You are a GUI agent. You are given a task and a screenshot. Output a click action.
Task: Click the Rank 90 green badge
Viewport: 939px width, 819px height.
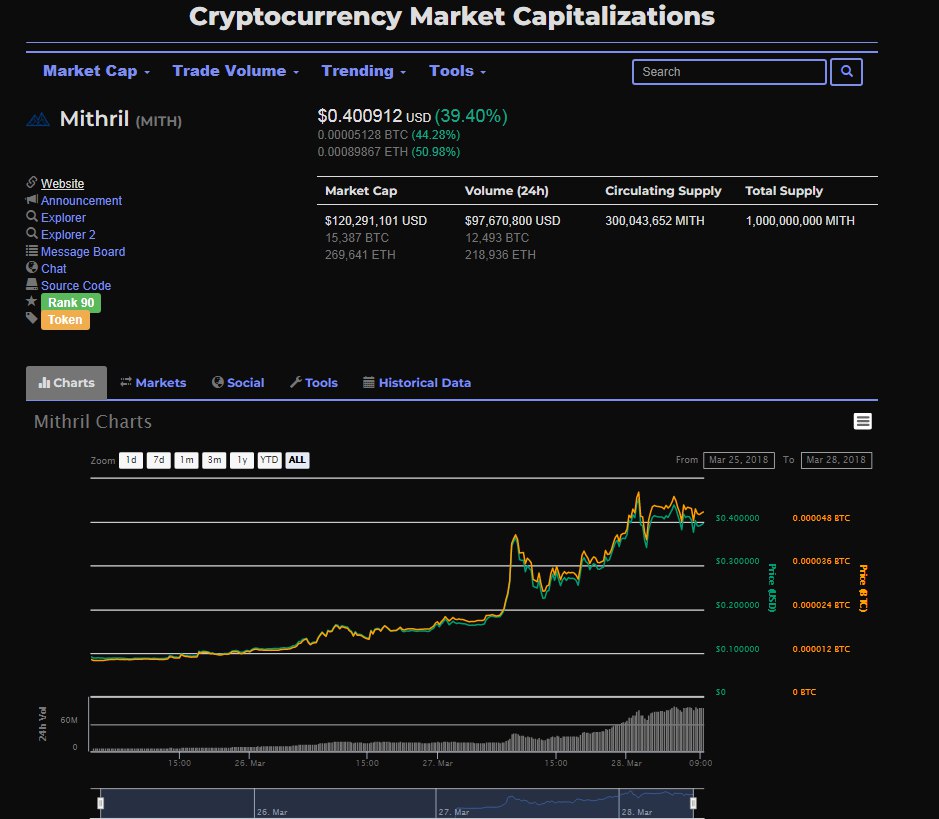(x=70, y=303)
